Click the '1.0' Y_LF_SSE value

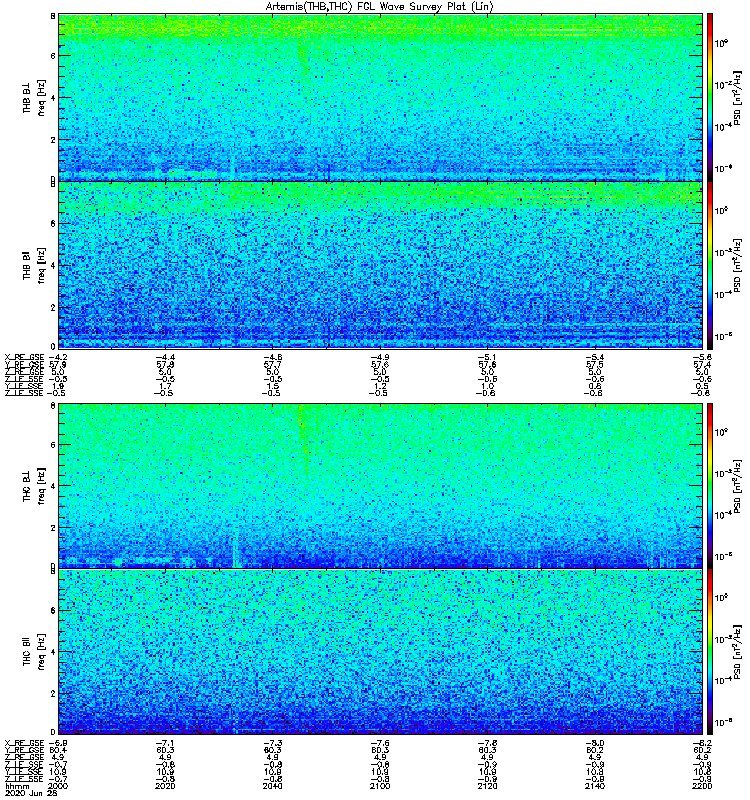[487, 386]
